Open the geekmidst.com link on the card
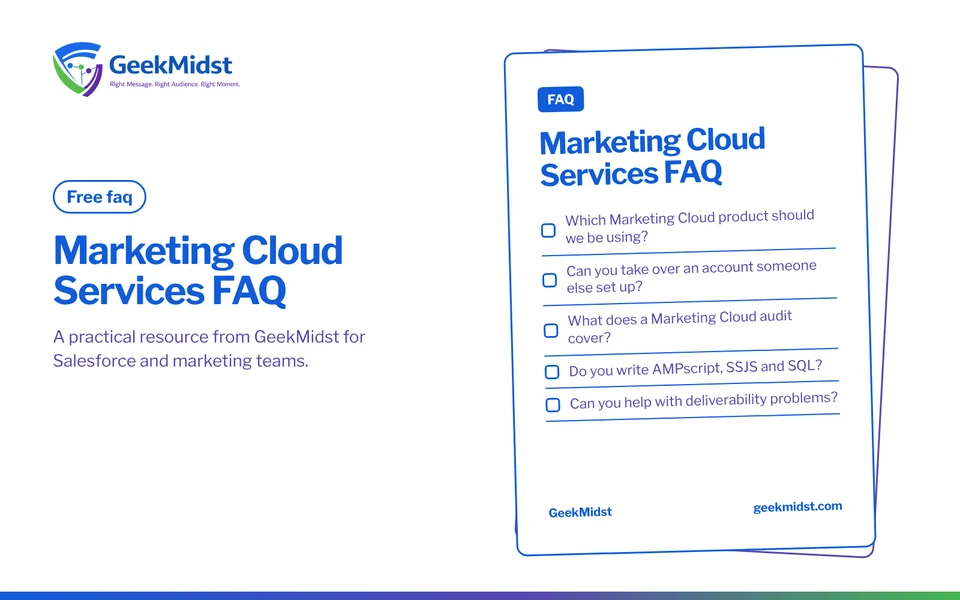 tap(797, 508)
